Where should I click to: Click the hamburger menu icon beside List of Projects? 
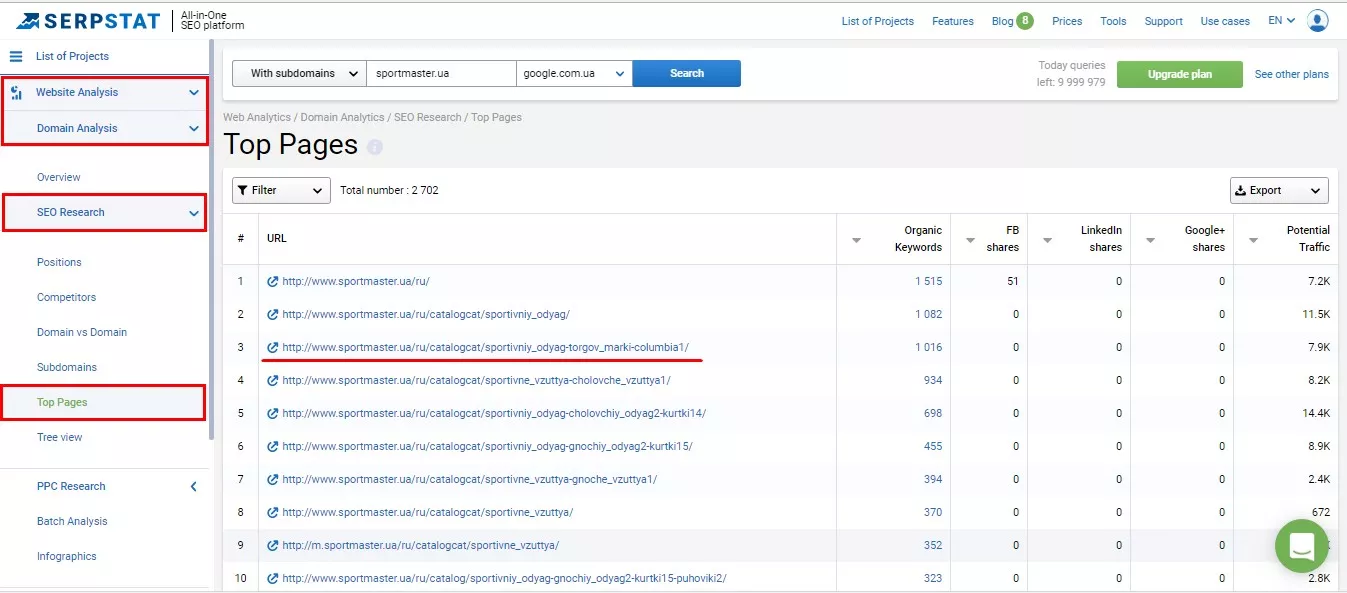16,56
